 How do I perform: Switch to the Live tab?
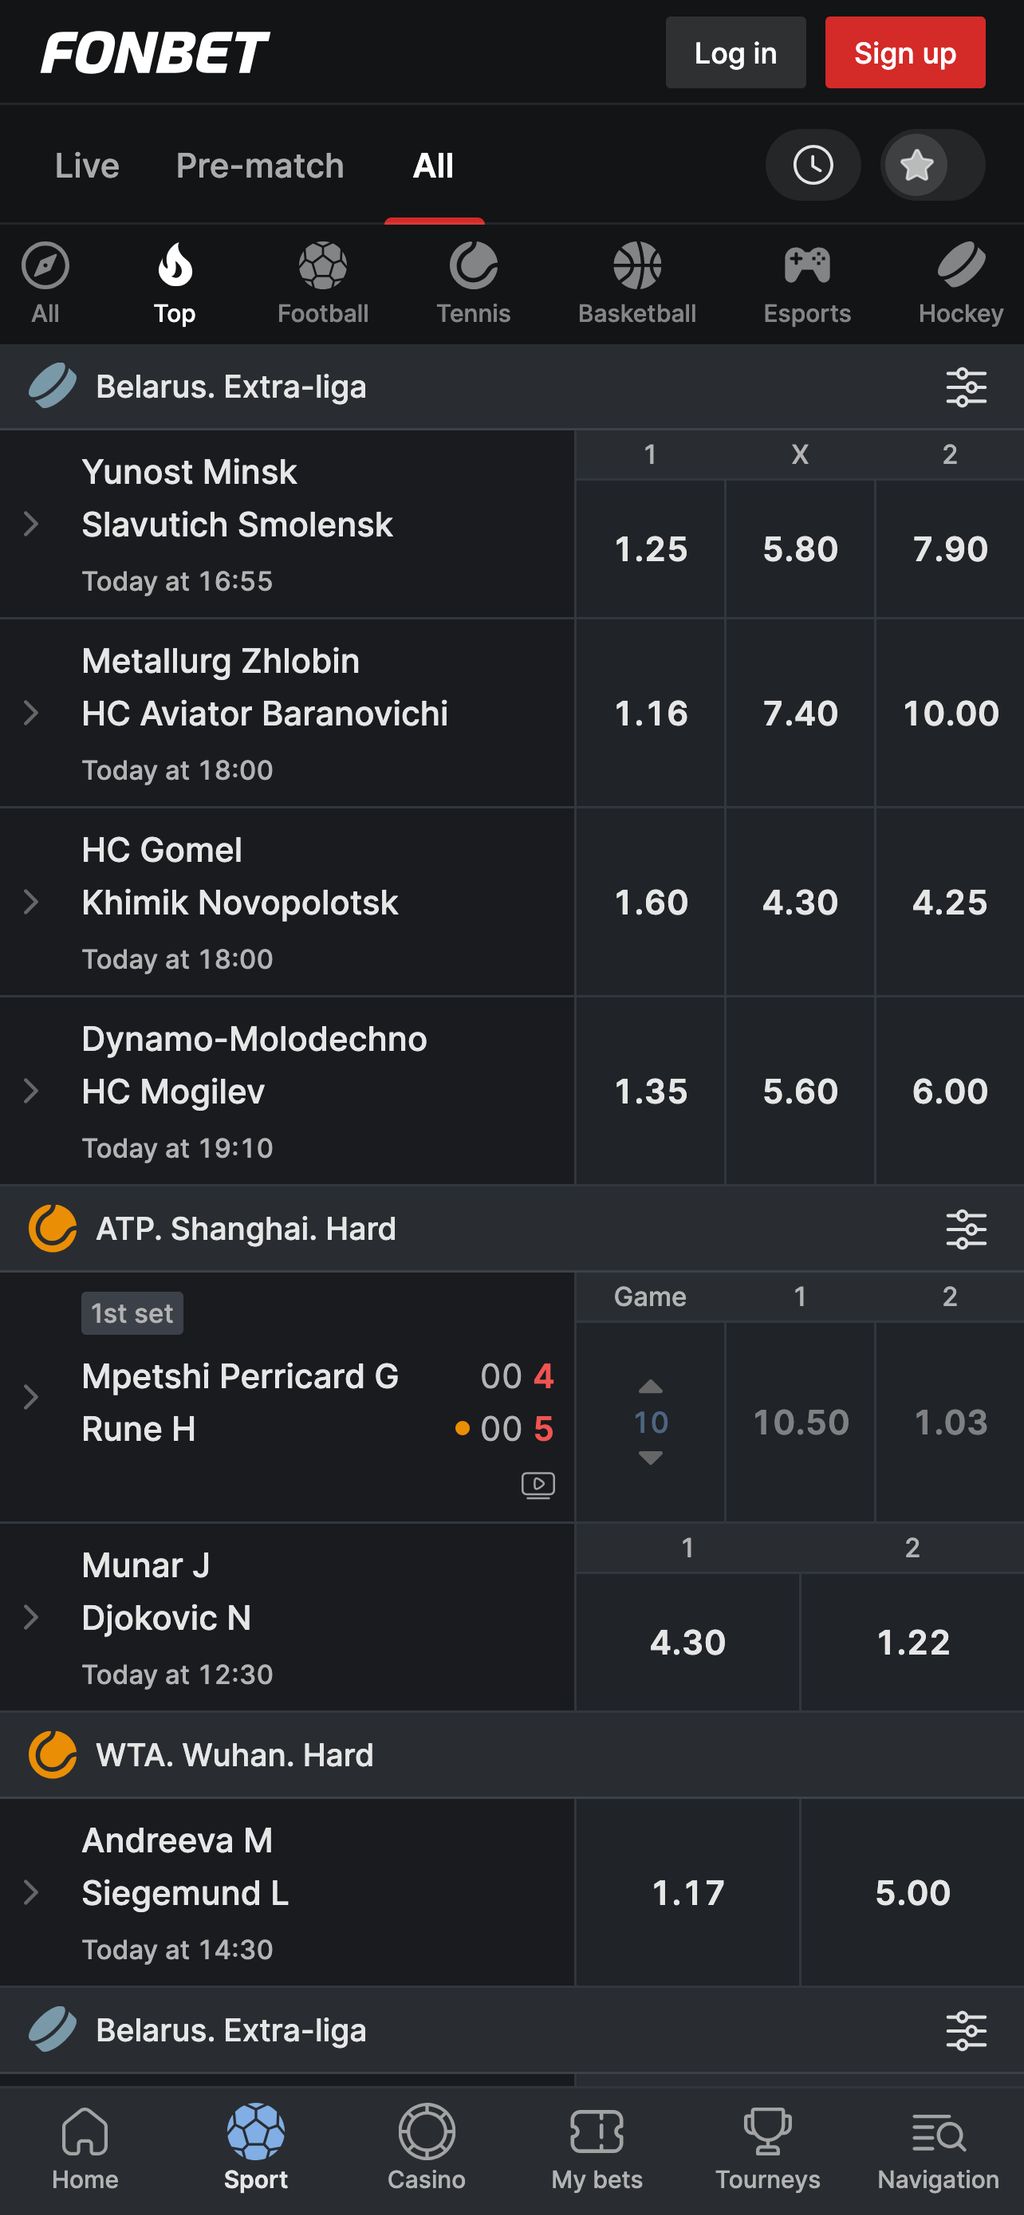(87, 166)
